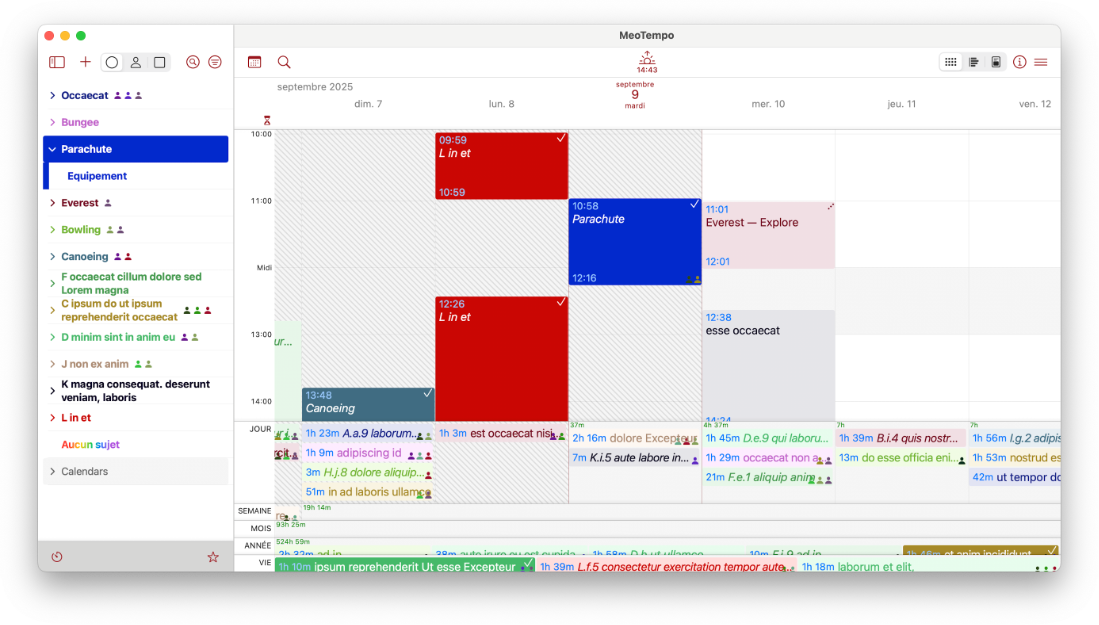Switch to list layout view
1099x625 pixels.
973,62
